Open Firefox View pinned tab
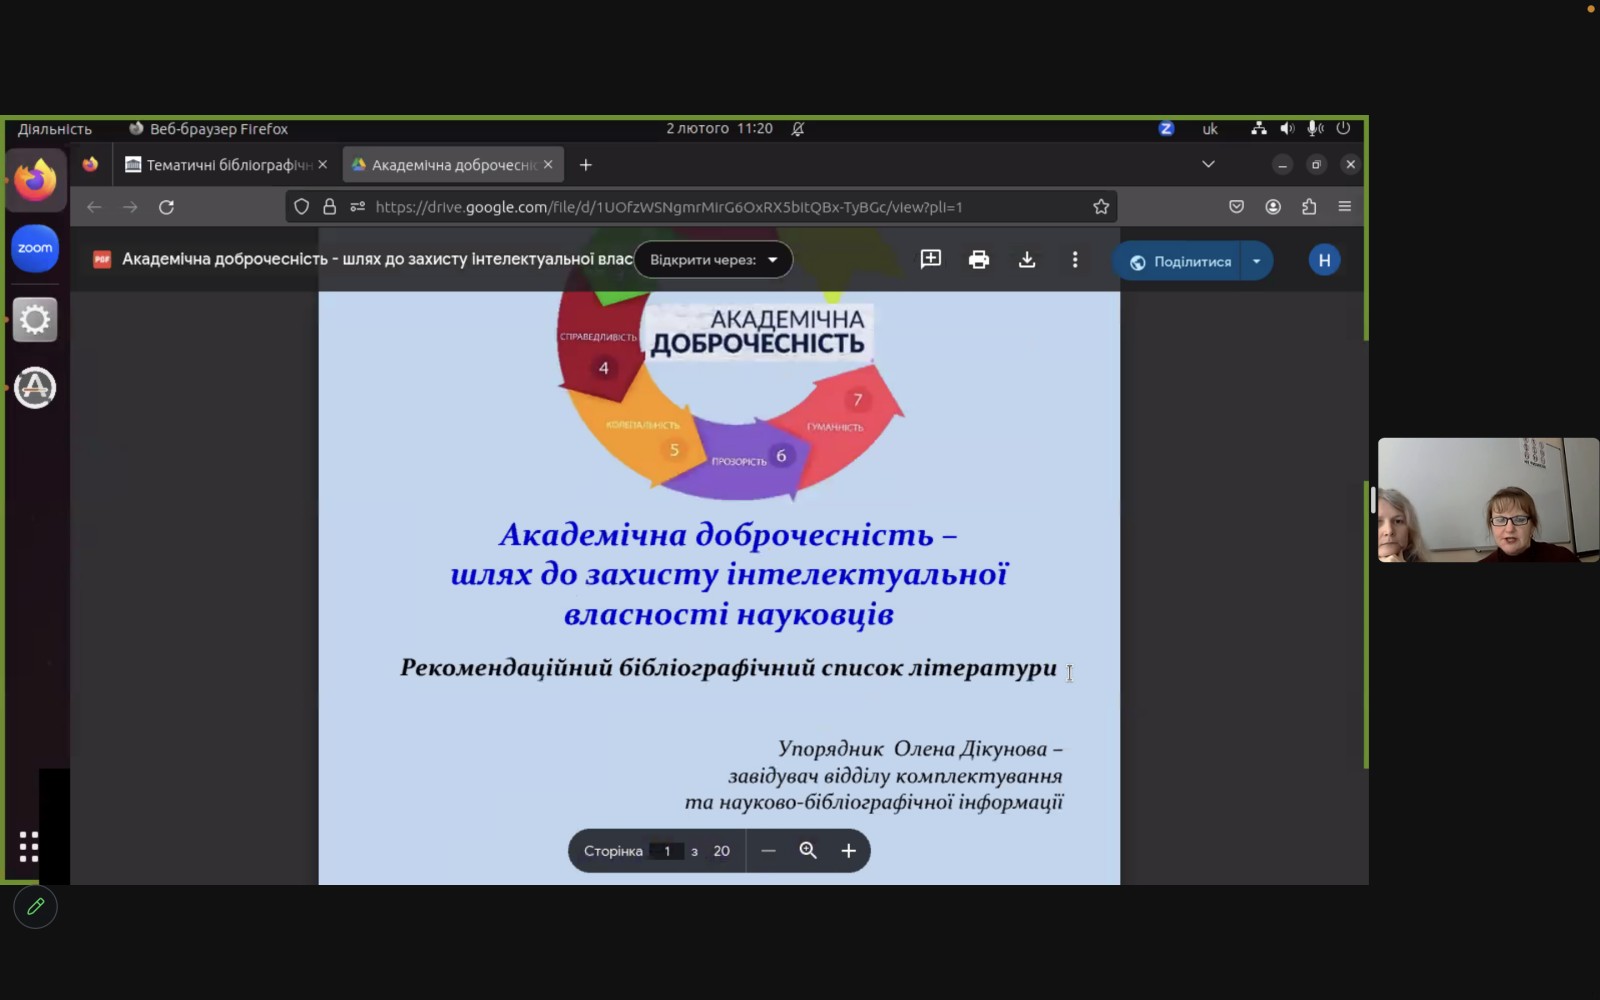Viewport: 1600px width, 1000px height. point(91,165)
